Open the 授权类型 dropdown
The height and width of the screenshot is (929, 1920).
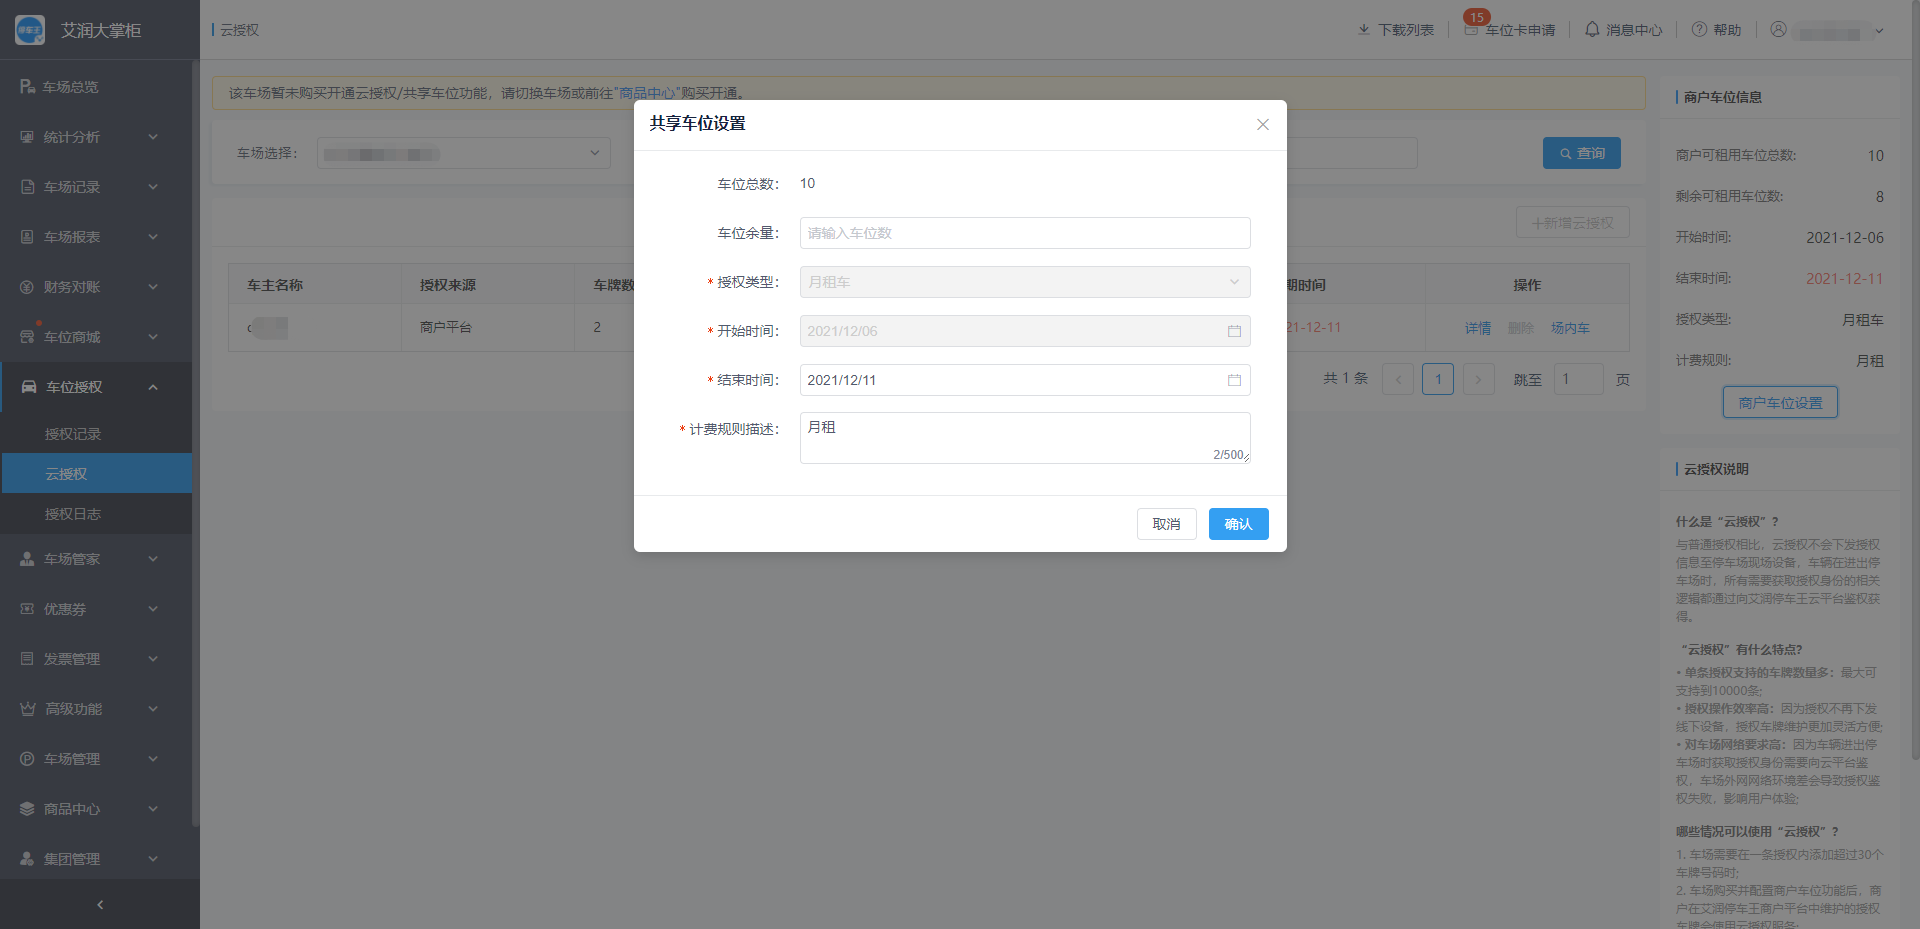pyautogui.click(x=1025, y=282)
